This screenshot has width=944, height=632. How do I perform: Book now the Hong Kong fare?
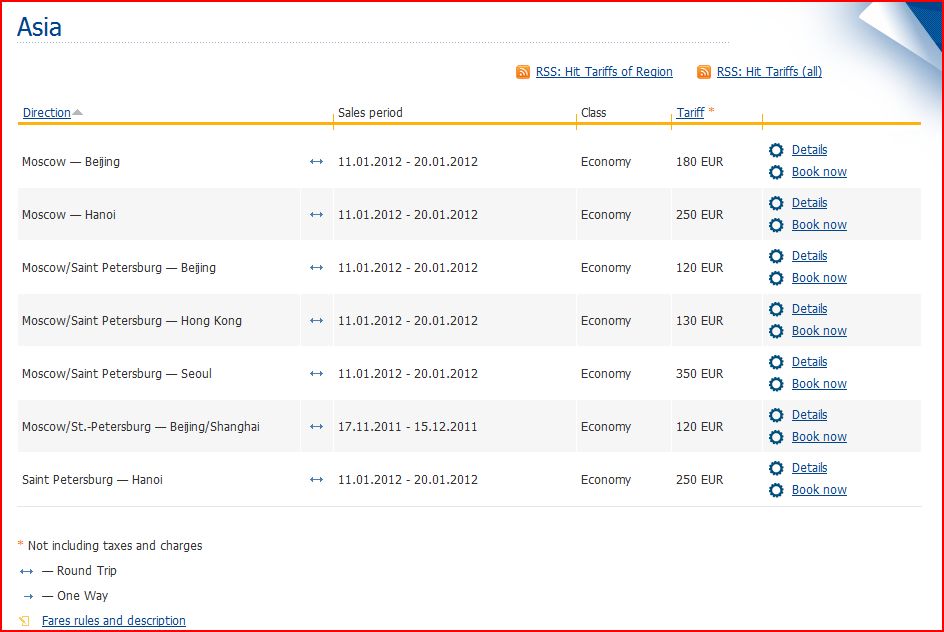coord(819,331)
